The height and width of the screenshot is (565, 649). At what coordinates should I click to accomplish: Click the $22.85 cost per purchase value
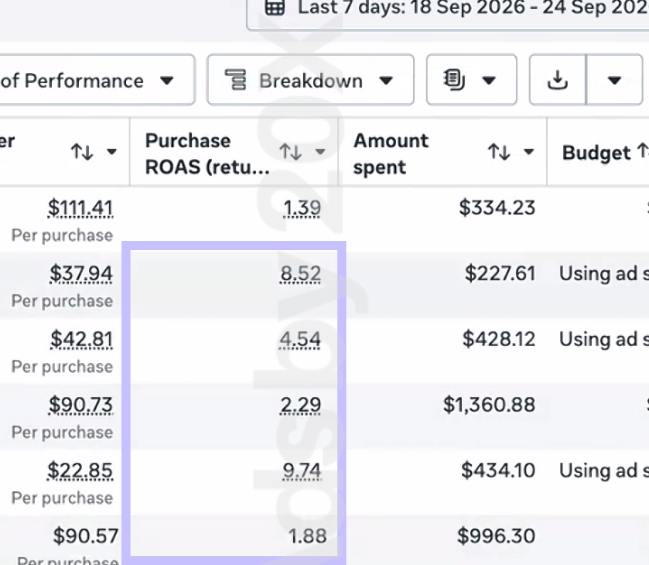[80, 471]
